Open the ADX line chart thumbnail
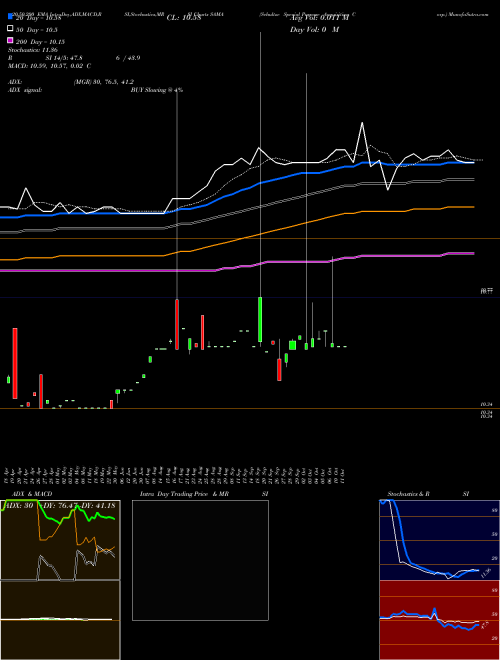This screenshot has height=660, width=500. tap(60, 540)
